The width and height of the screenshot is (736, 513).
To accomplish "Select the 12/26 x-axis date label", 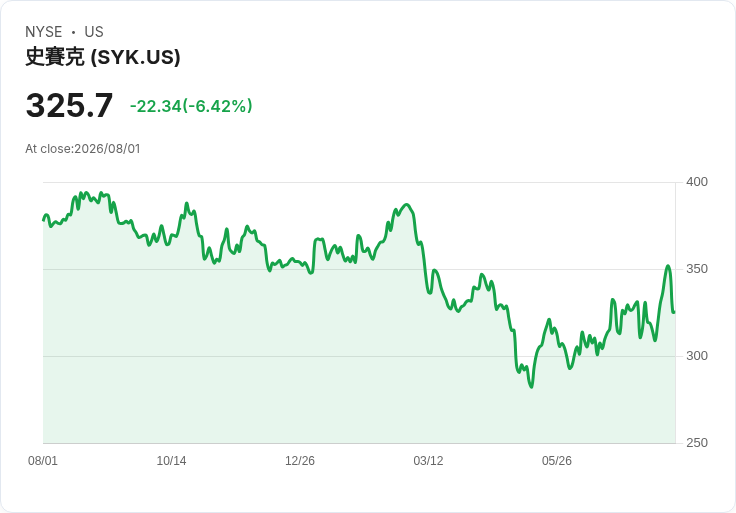I will pos(300,461).
